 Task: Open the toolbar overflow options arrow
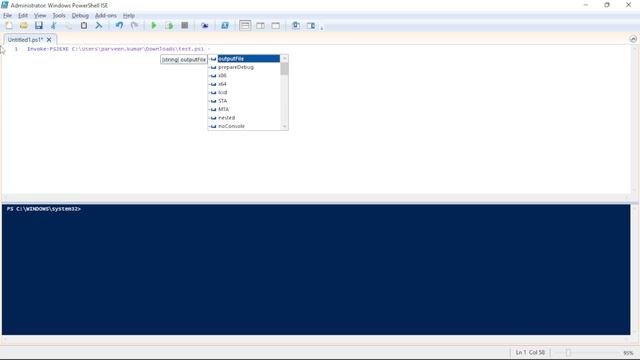click(x=322, y=28)
